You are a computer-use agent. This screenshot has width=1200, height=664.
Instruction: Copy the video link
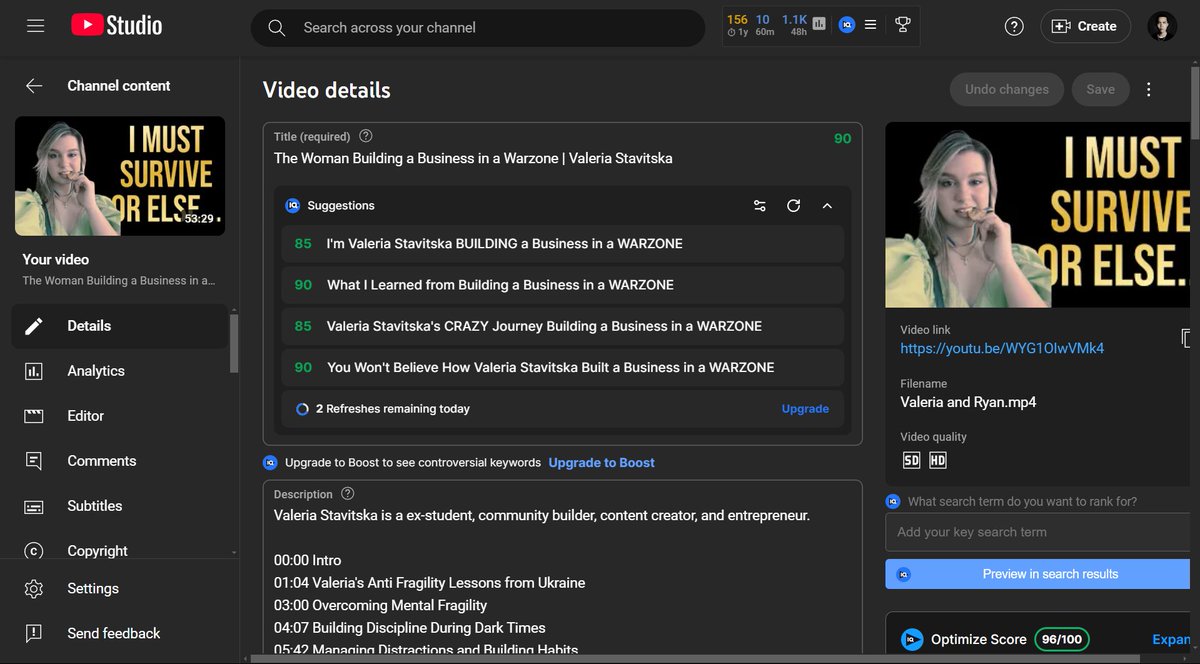point(1186,338)
